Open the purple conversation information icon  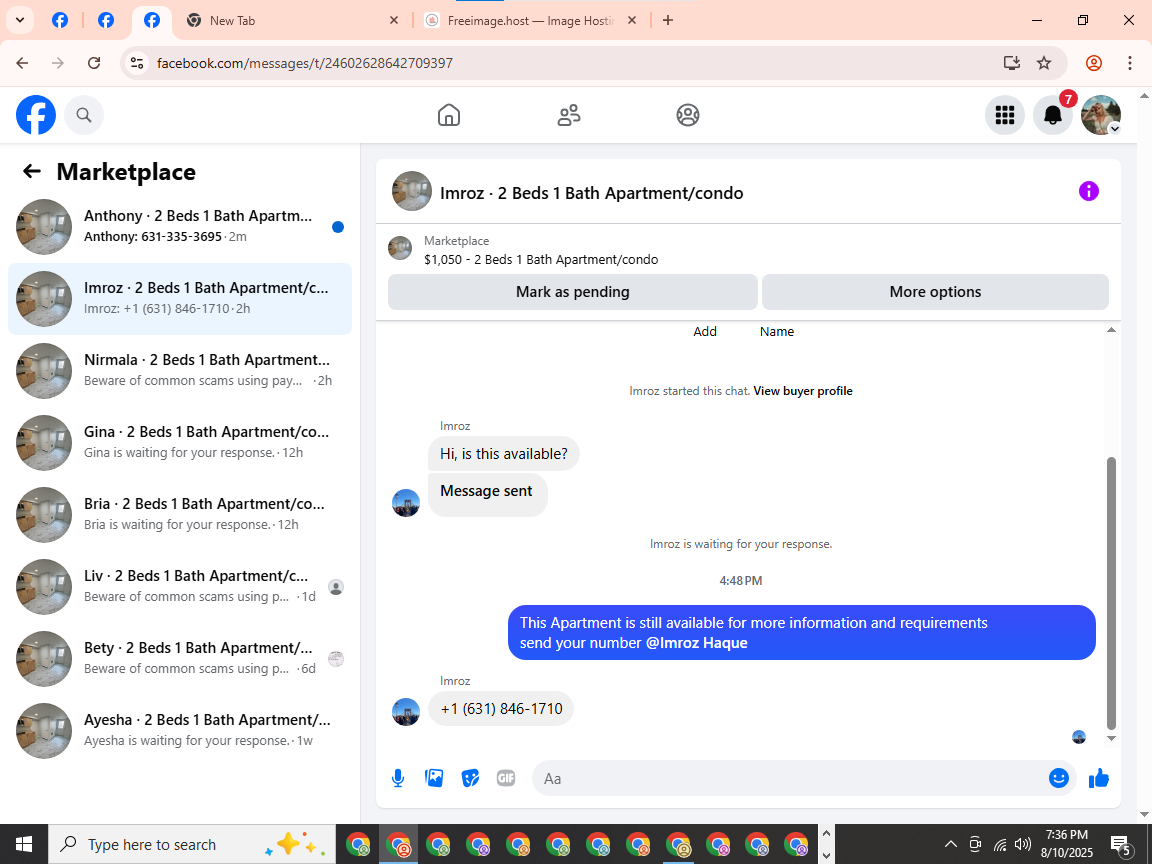click(x=1088, y=191)
